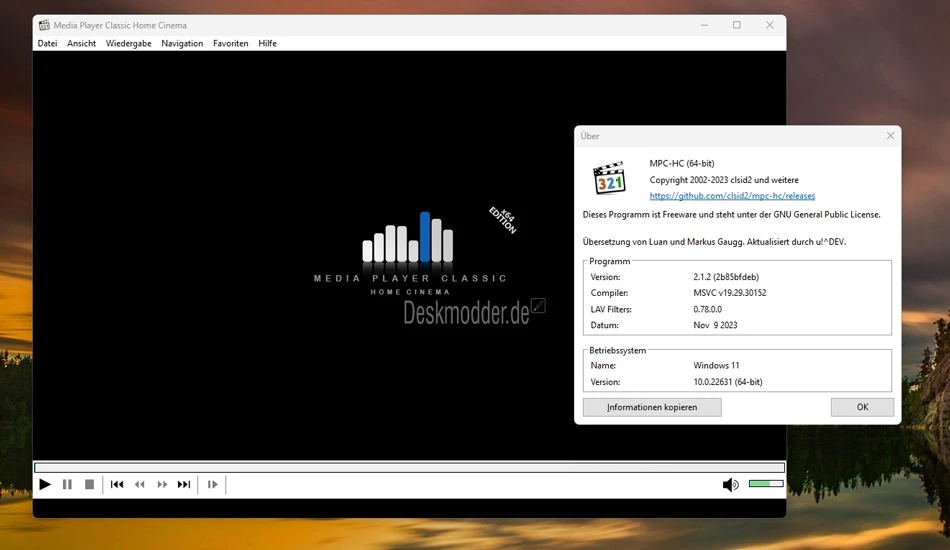Image resolution: width=950 pixels, height=550 pixels.
Task: Skip to next track icon
Action: click(184, 485)
